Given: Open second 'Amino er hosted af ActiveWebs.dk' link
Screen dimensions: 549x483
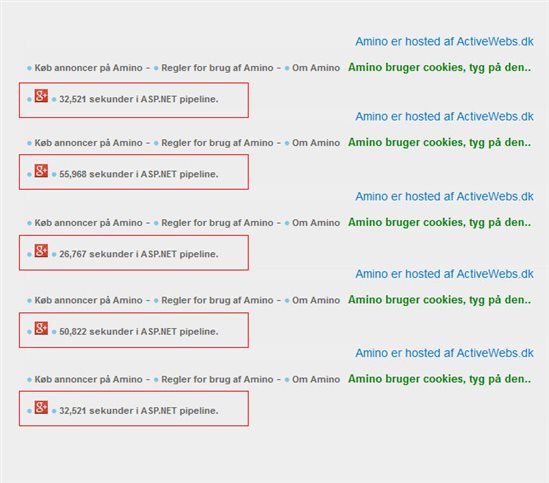Looking at the screenshot, I should pos(444,117).
